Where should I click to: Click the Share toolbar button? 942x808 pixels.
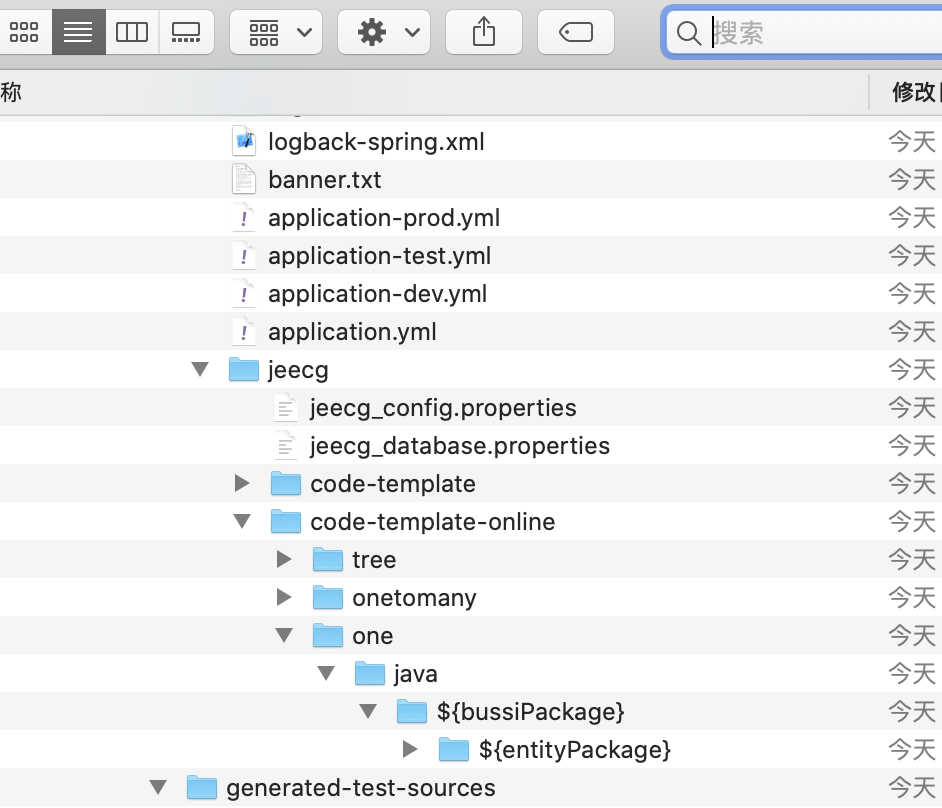point(484,32)
